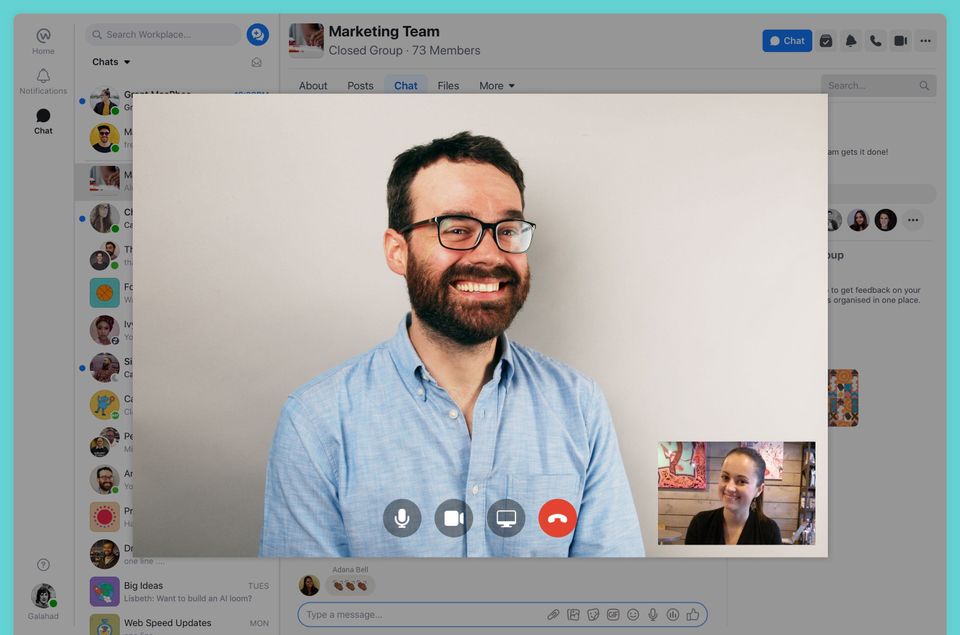Click Adana Bell's clapping emoji message

tap(350, 586)
